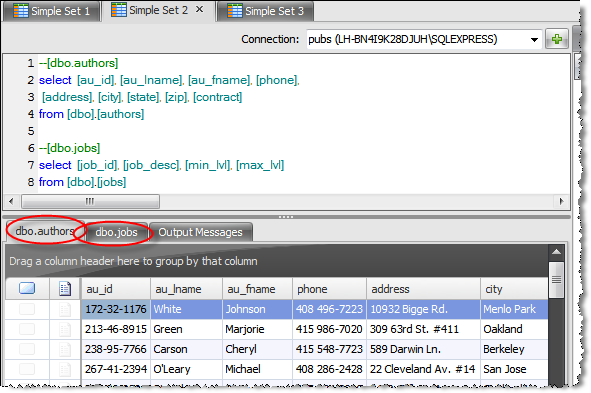Select the cell San Jose
Screen dimensions: 591x393
514,369
